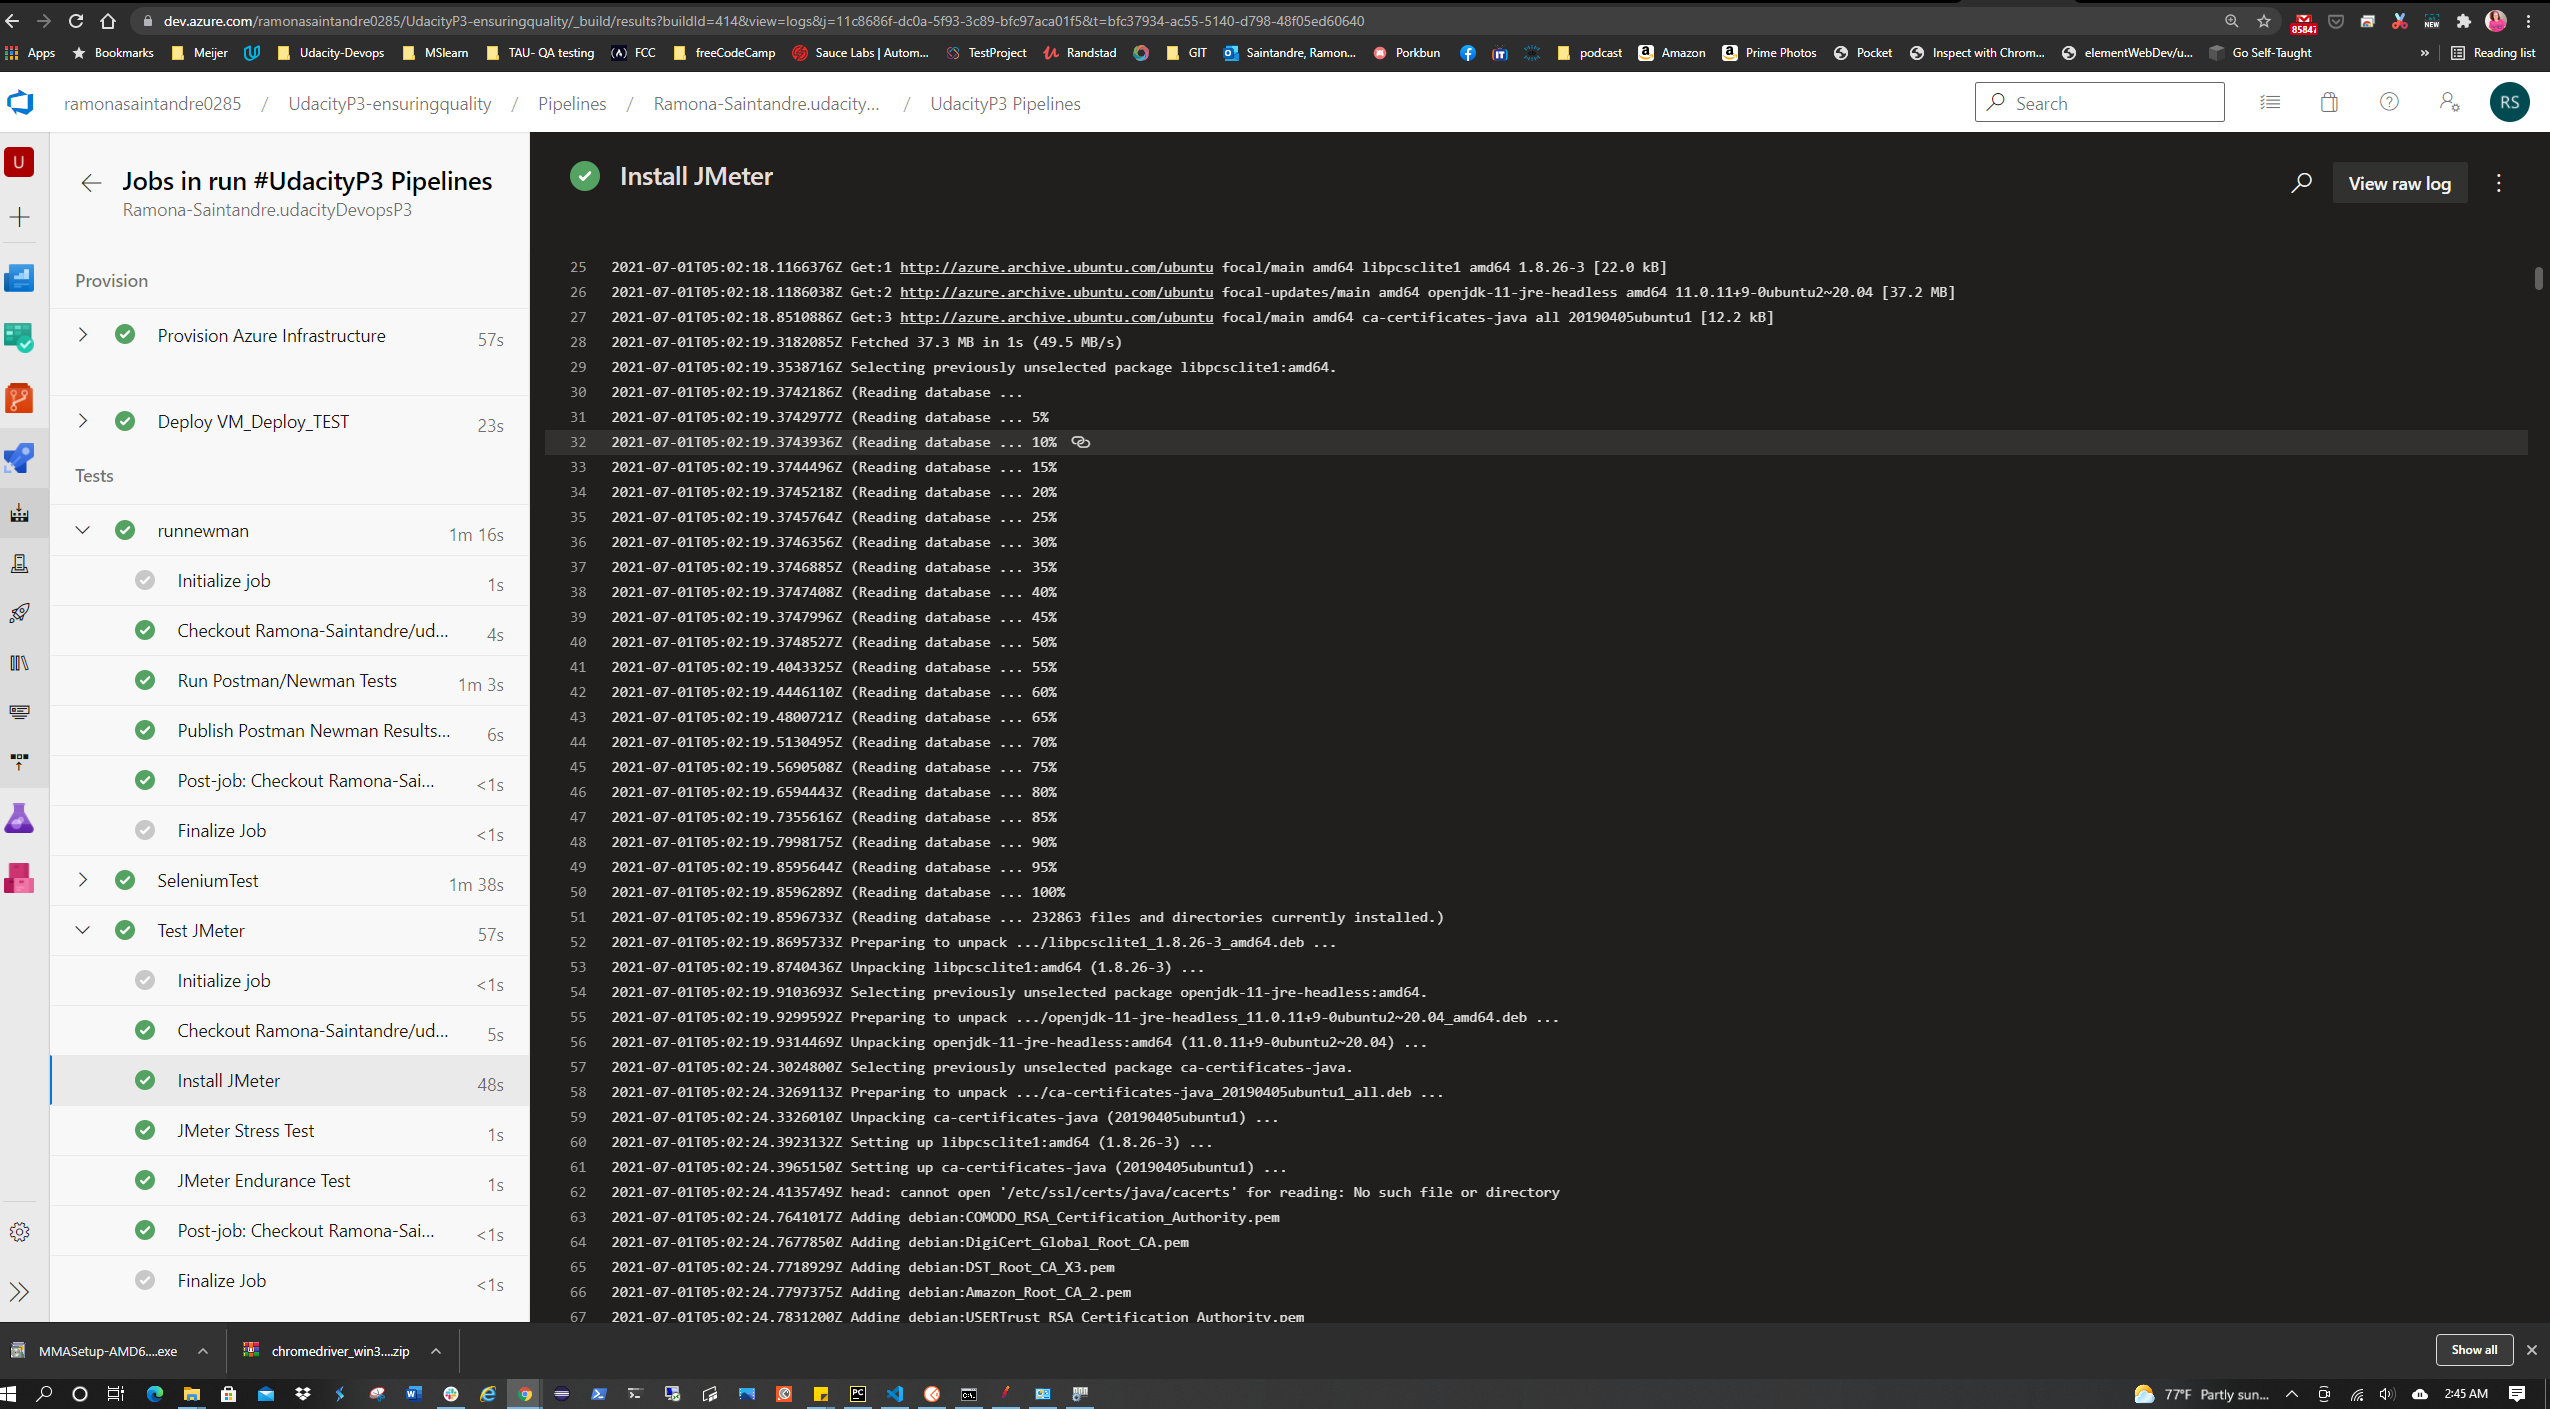
Task: Click the View raw log button
Action: (2399, 182)
